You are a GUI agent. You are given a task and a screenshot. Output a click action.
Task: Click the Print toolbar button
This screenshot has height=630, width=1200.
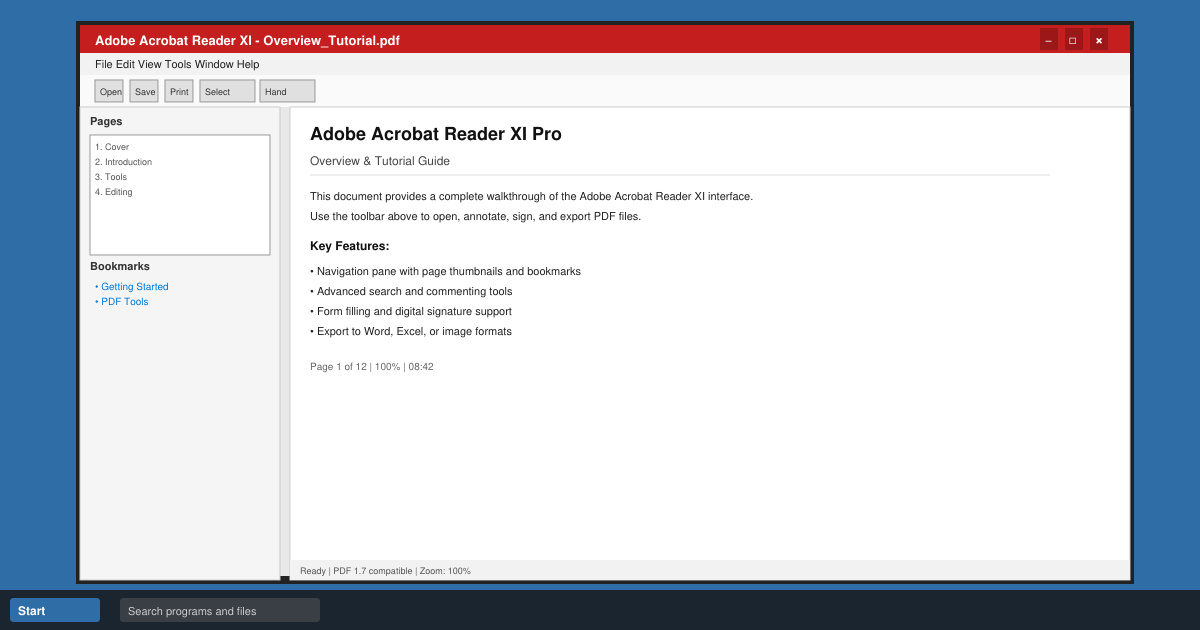coord(179,91)
